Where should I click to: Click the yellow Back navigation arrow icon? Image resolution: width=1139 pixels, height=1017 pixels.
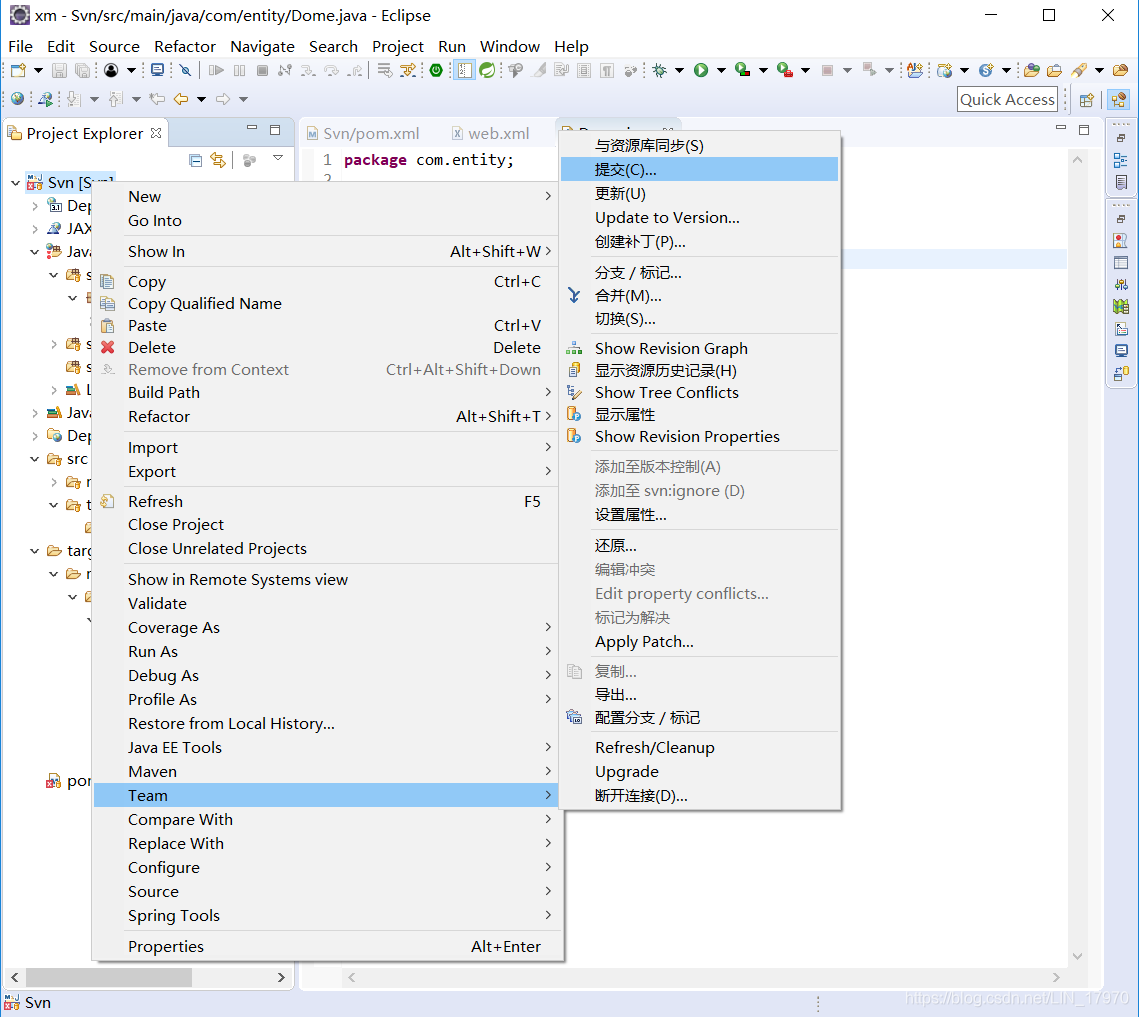click(181, 99)
